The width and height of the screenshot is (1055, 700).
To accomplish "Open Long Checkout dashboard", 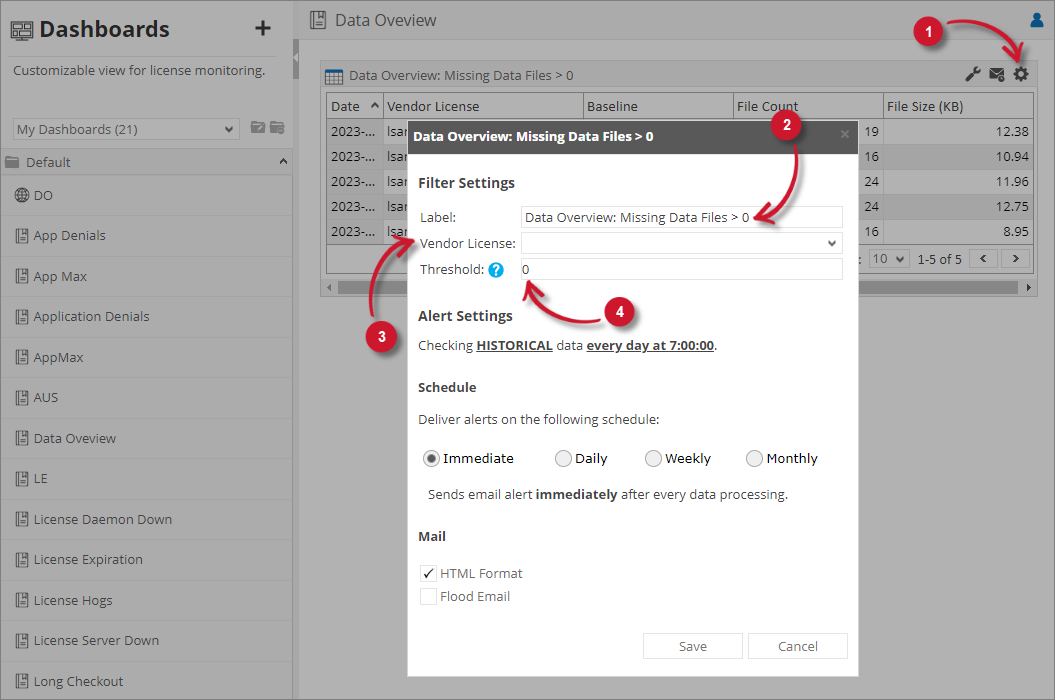I will [147, 681].
